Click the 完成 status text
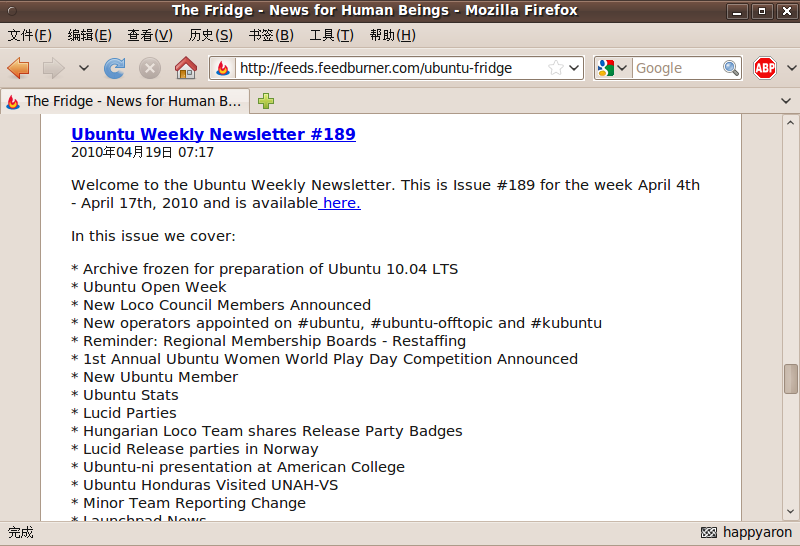 20,533
